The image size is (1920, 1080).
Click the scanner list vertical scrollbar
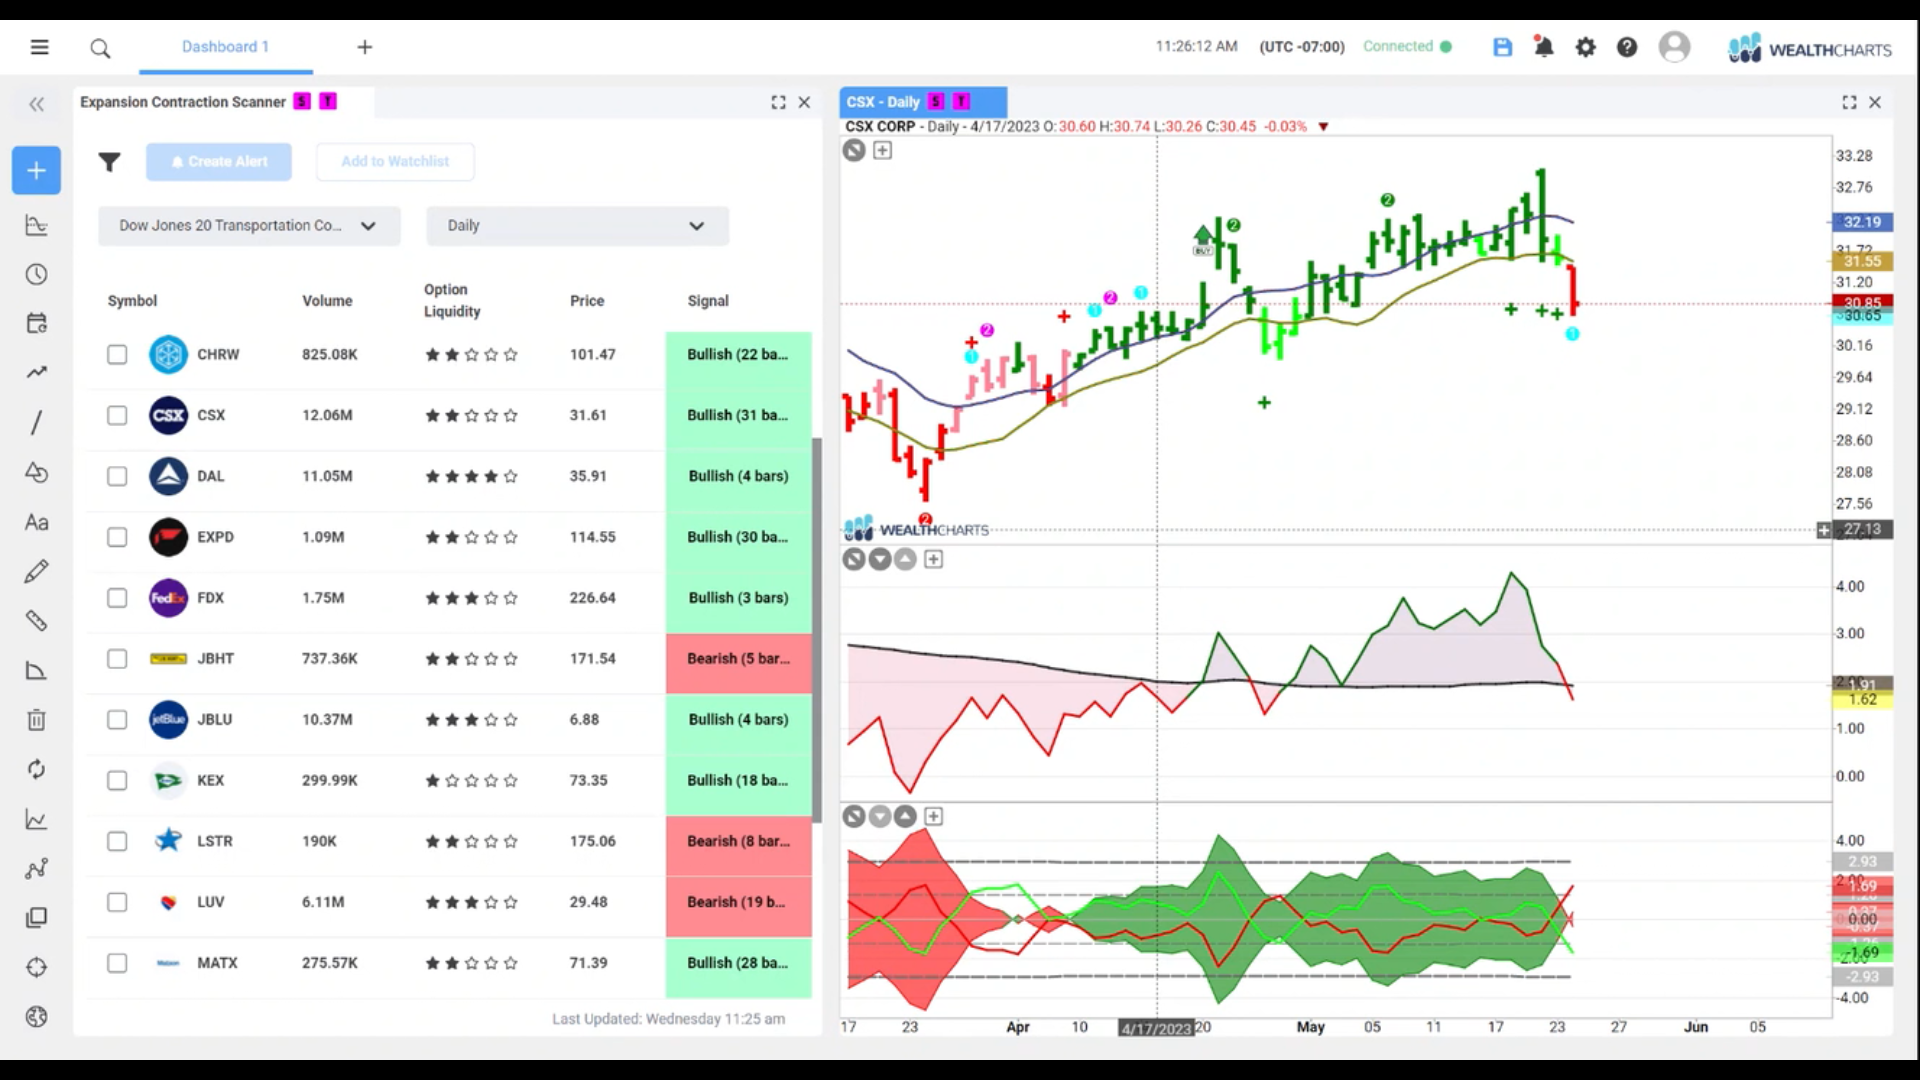pyautogui.click(x=817, y=630)
